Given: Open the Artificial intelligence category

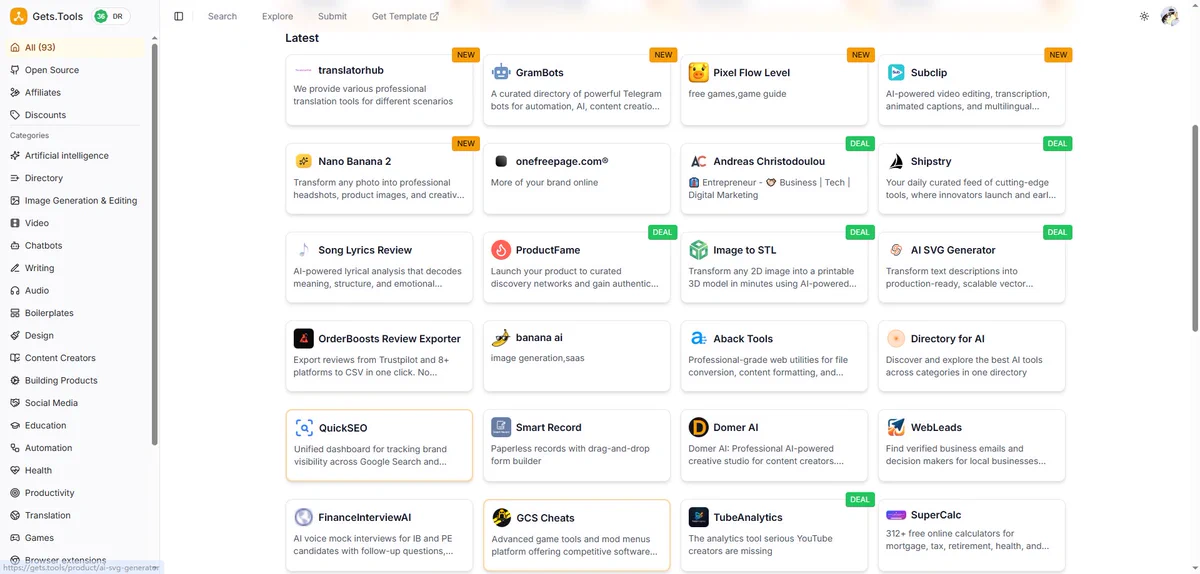Looking at the screenshot, I should (x=75, y=155).
